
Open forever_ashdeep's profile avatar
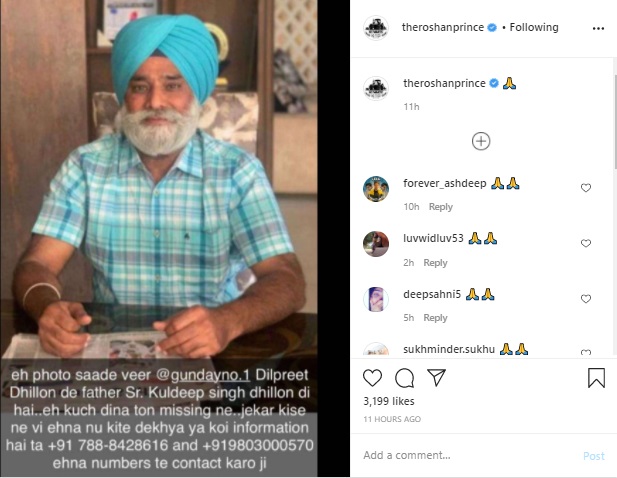click(376, 189)
